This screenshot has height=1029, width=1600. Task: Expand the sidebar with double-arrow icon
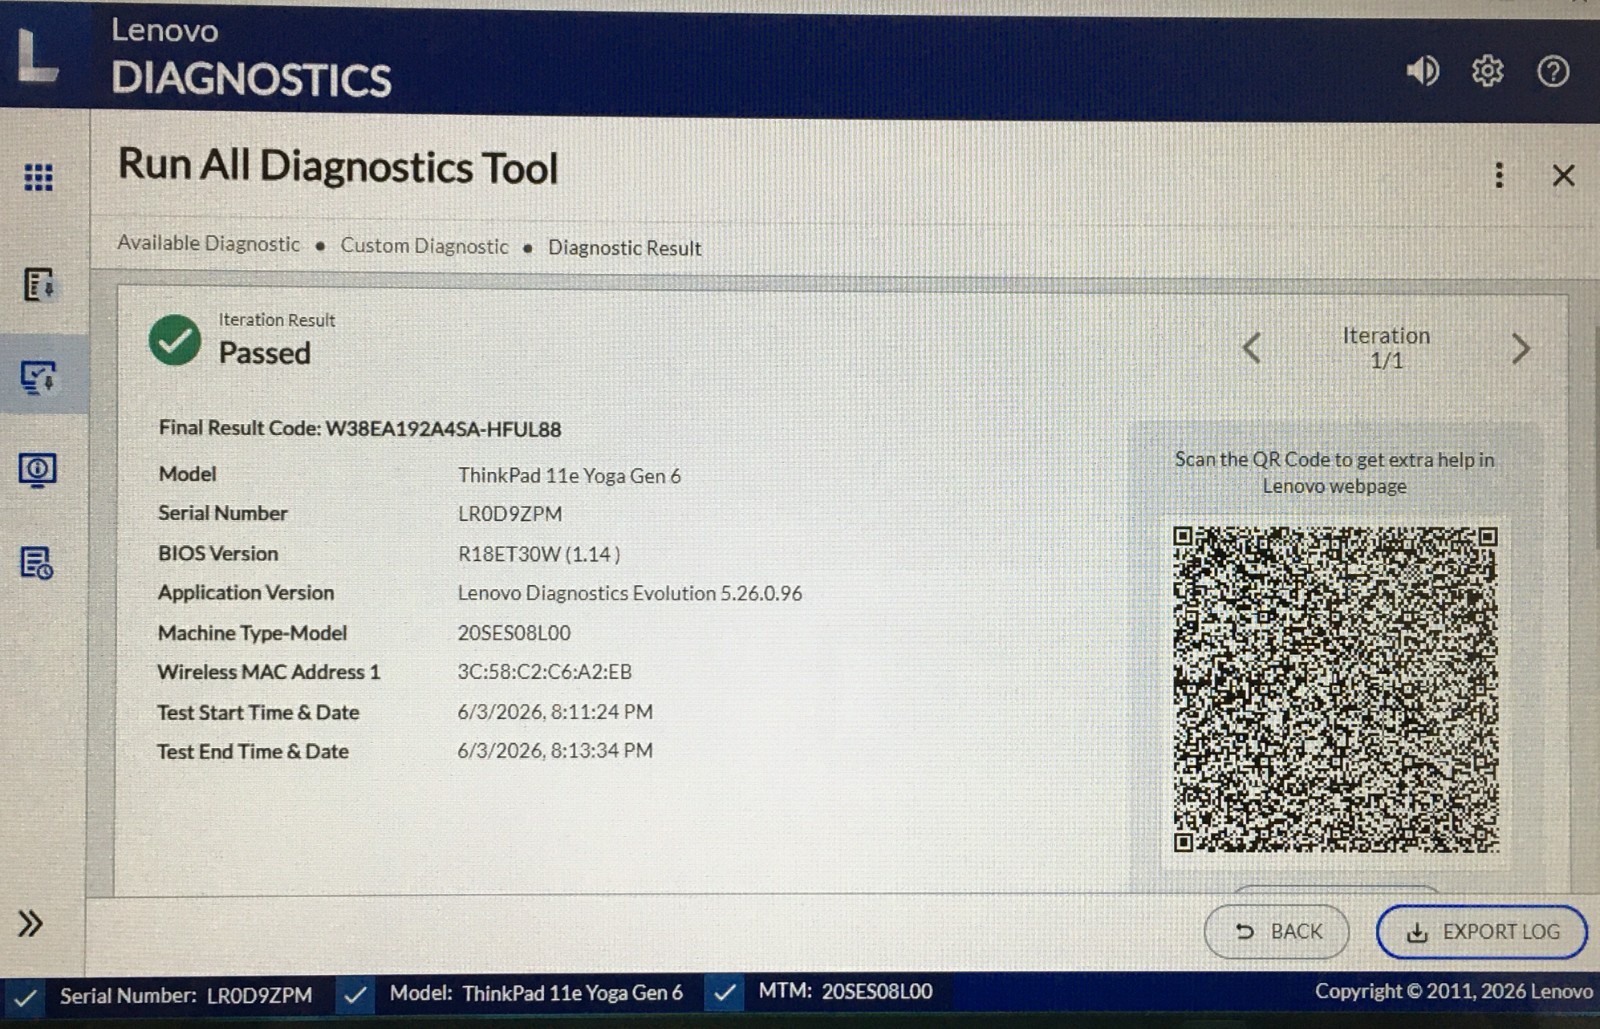(x=30, y=923)
